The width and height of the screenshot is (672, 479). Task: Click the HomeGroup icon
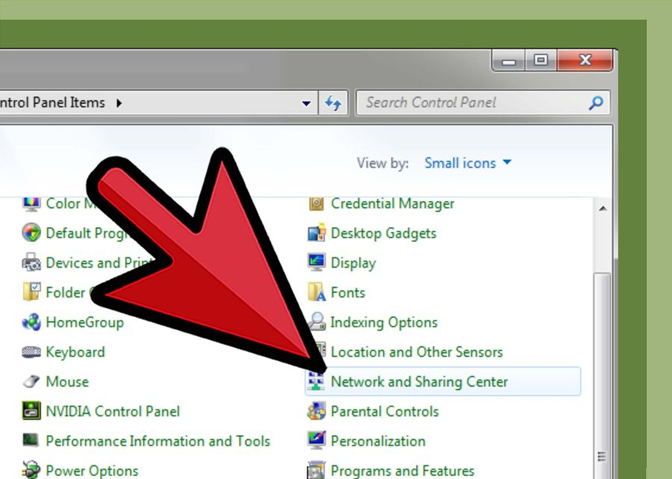pos(31,322)
